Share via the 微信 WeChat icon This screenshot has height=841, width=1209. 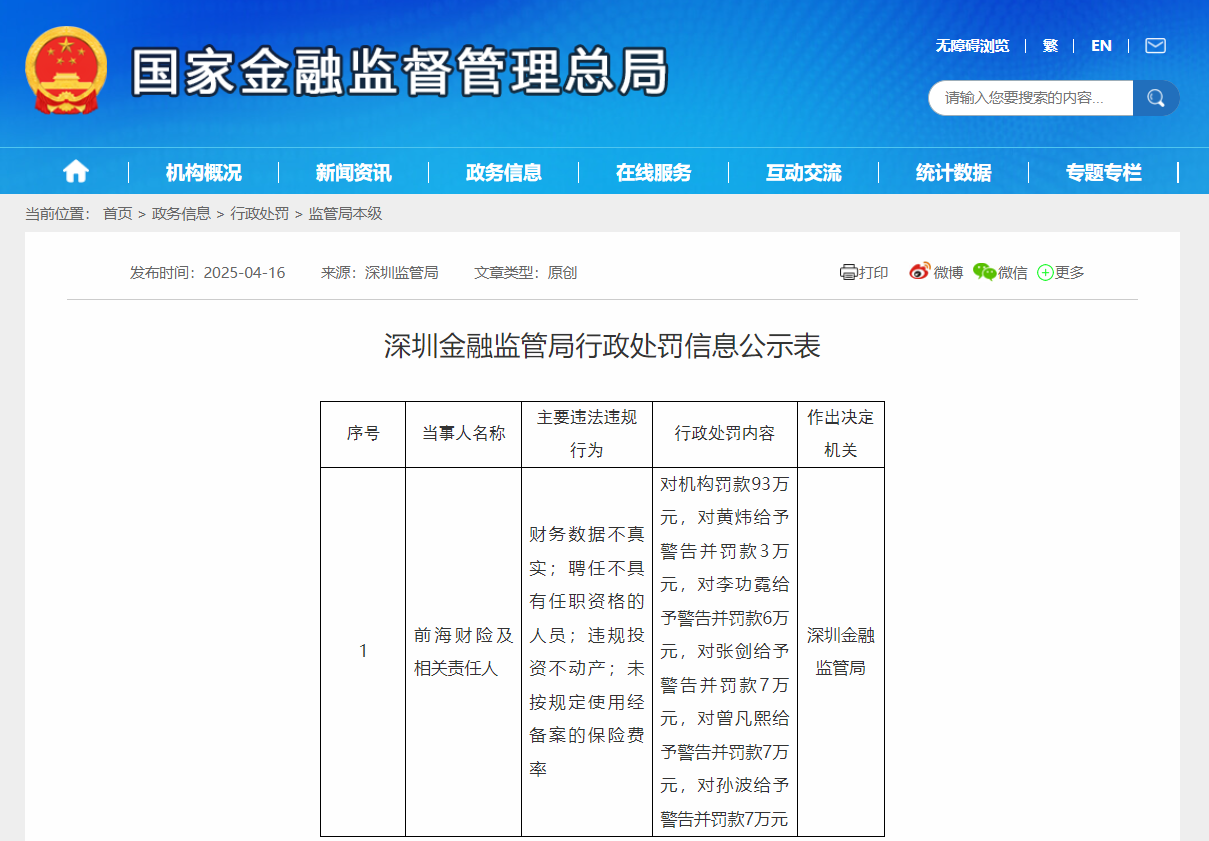click(984, 272)
